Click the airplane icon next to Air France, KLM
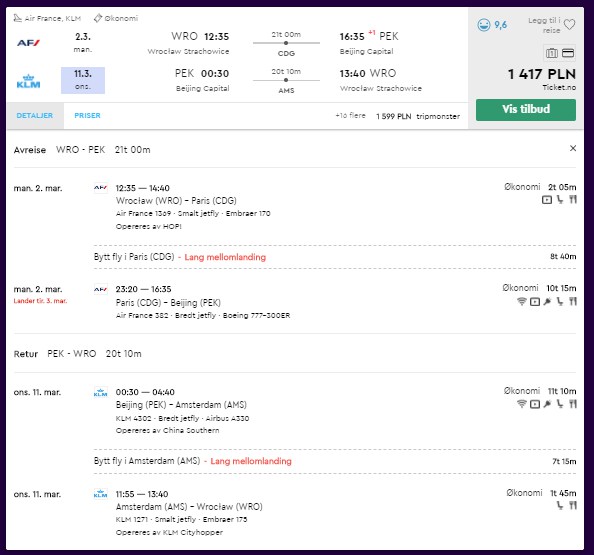Viewport: 594px width, 555px height. 17,18
